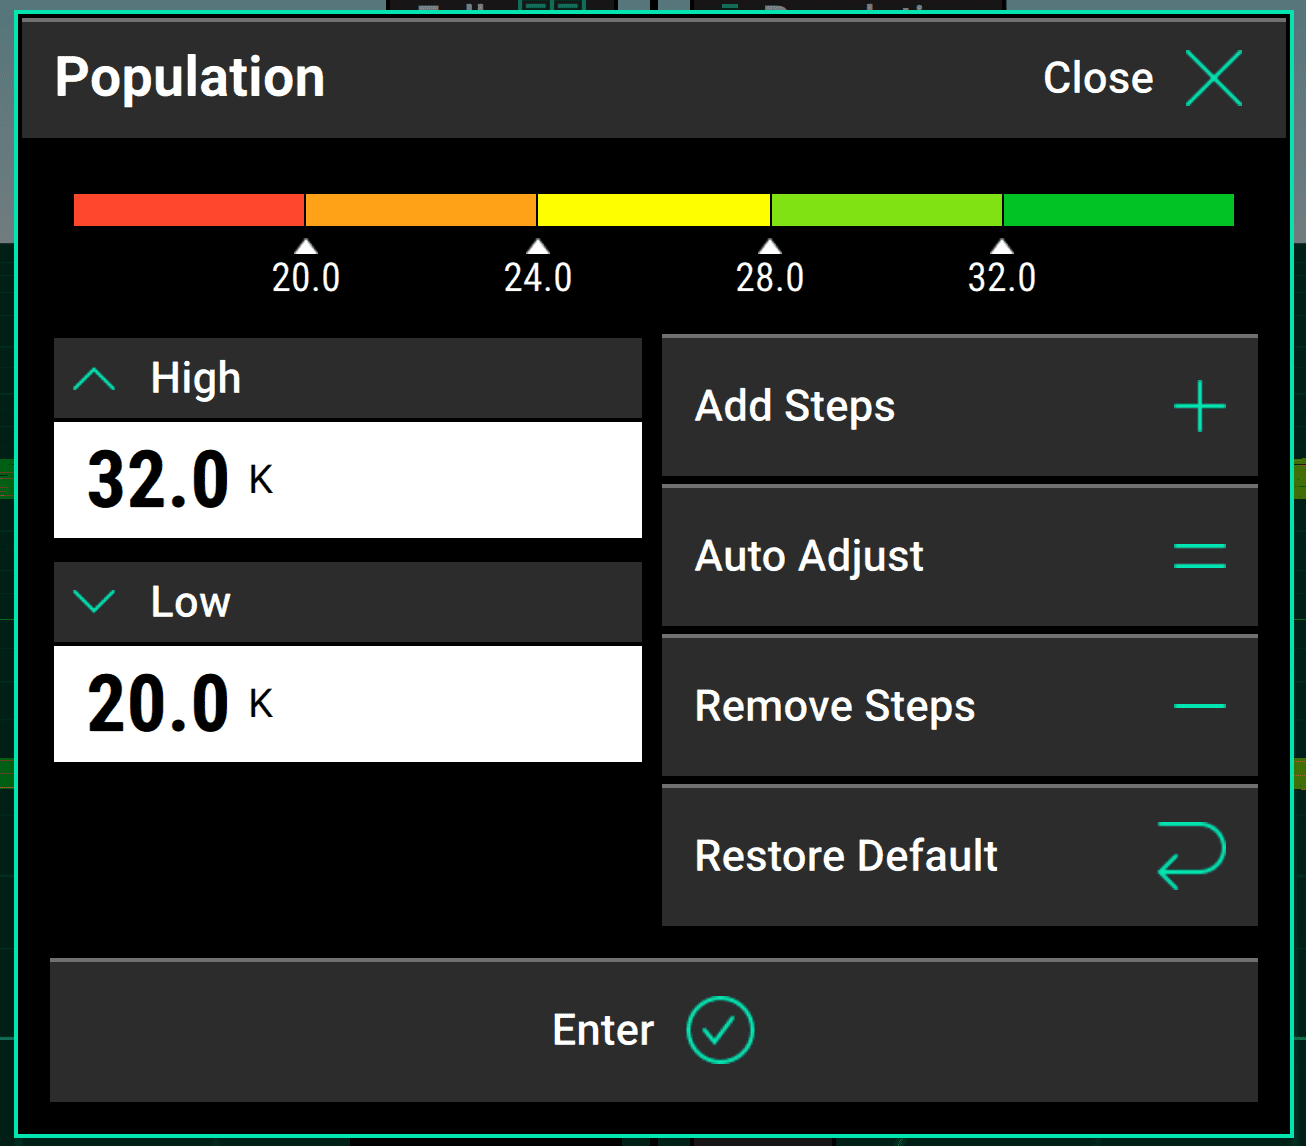Viewport: 1306px width, 1146px height.
Task: Click the minus icon beside Remove Steps
Action: pyautogui.click(x=1199, y=706)
